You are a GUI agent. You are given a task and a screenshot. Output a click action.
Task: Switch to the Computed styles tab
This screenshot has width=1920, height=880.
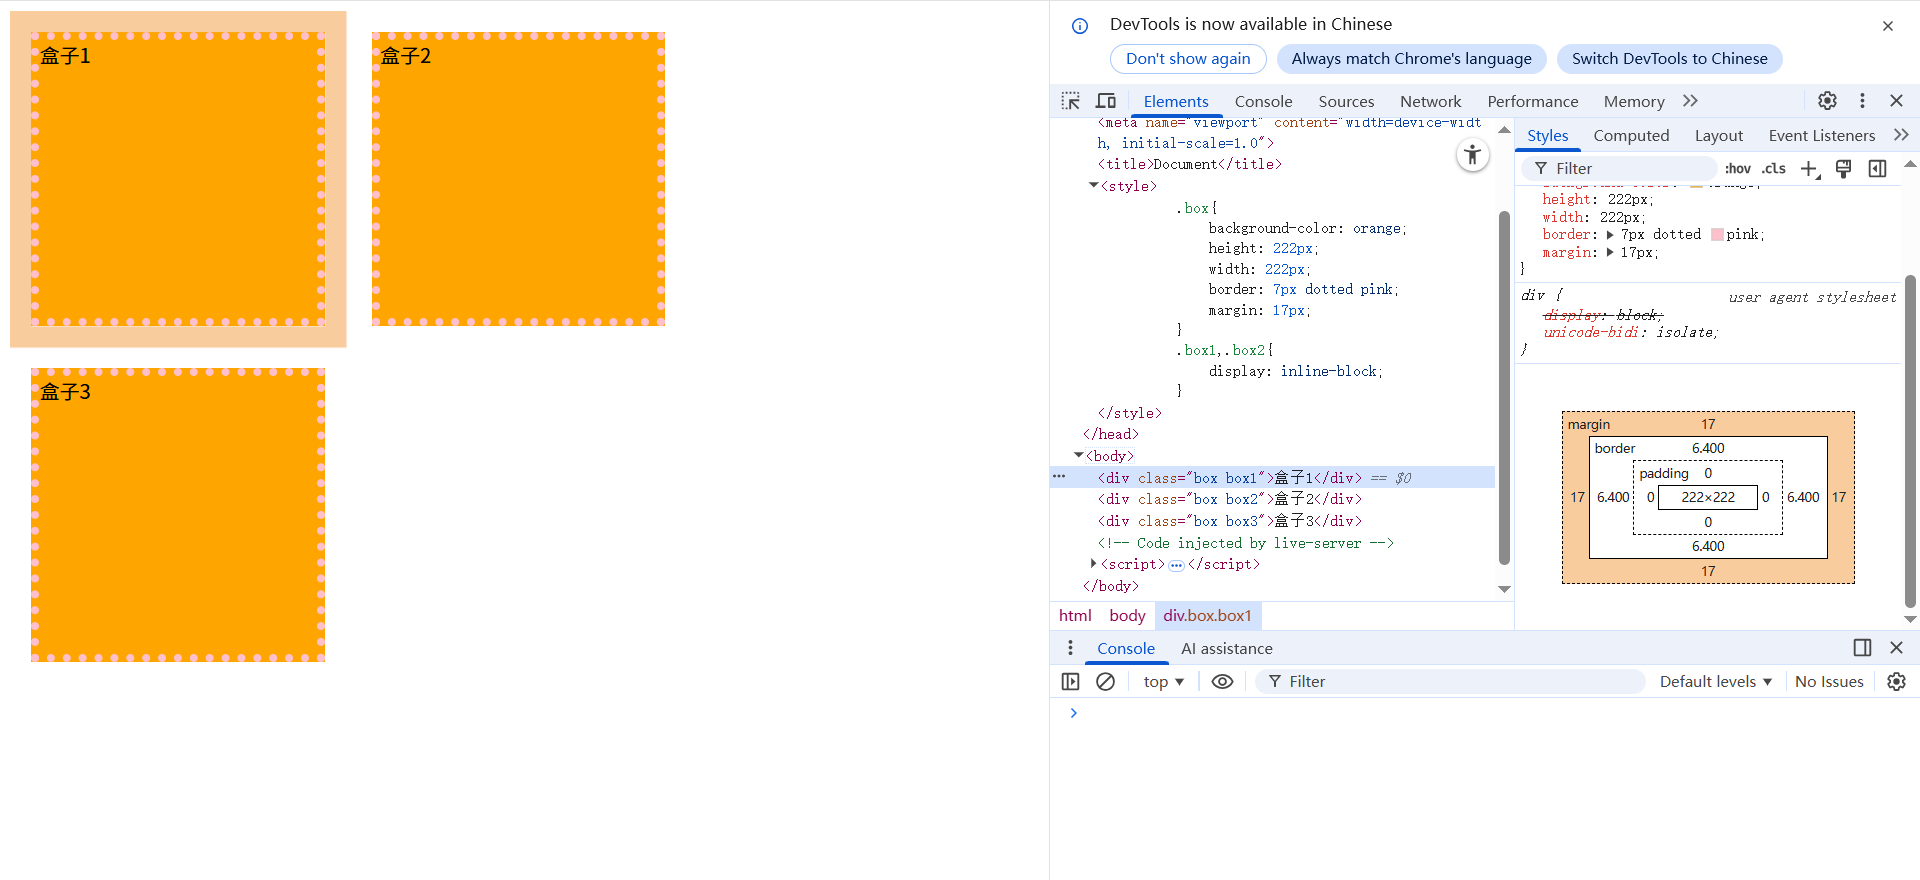pos(1631,136)
